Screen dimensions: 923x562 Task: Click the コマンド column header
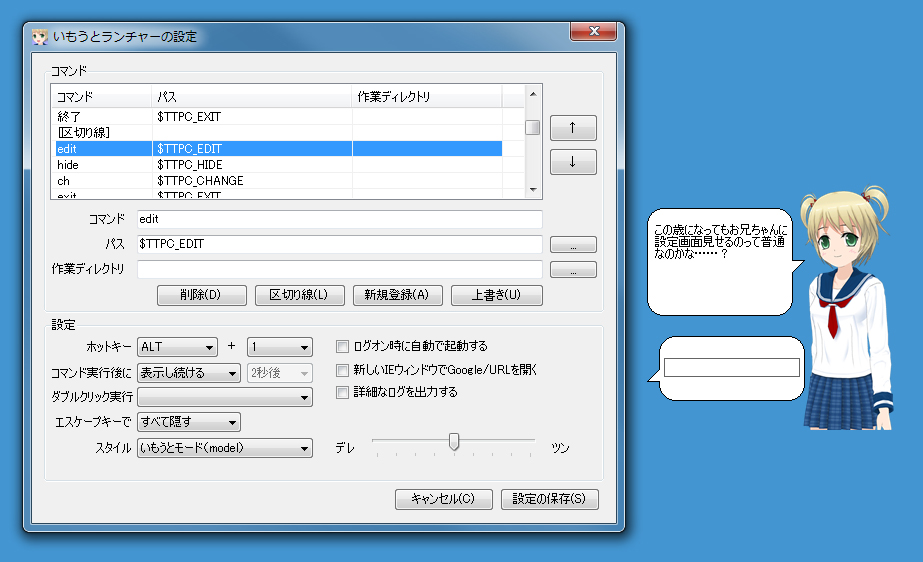[102, 97]
